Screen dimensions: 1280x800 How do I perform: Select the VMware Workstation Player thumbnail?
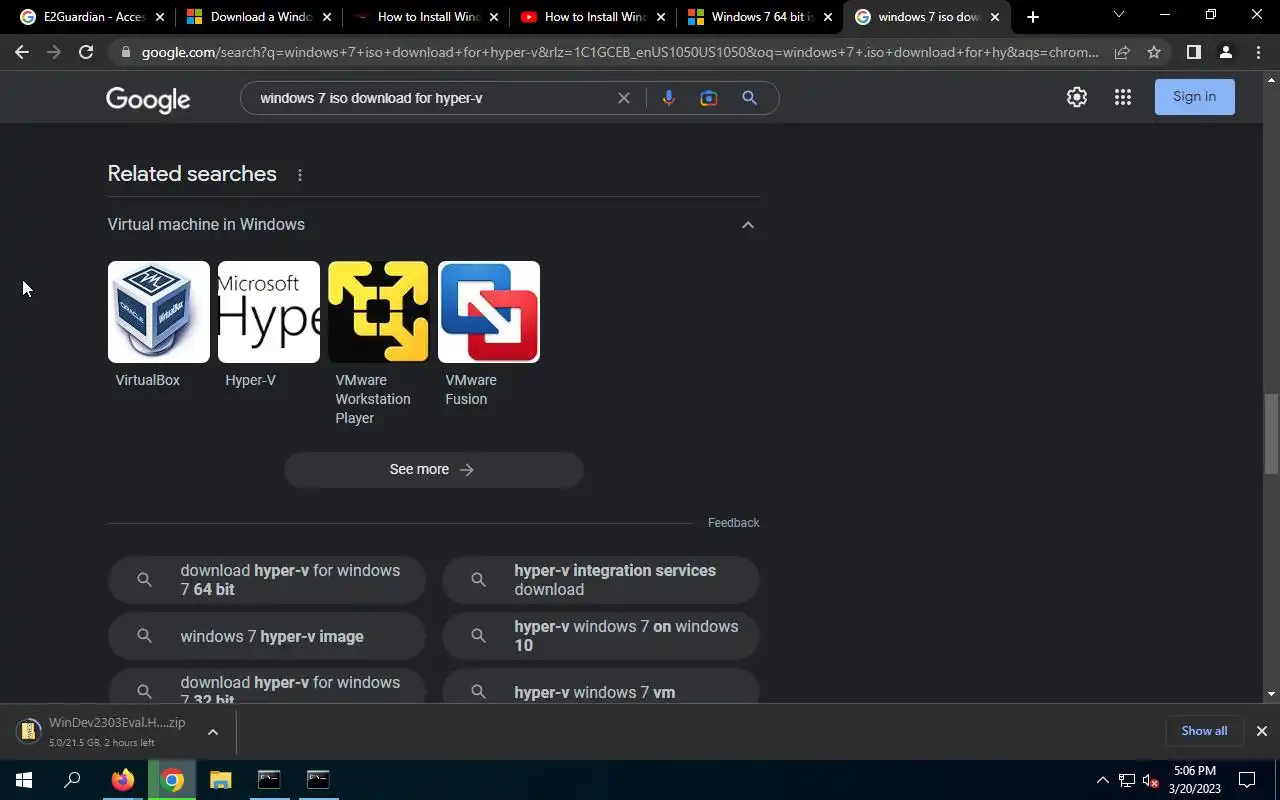point(378,312)
